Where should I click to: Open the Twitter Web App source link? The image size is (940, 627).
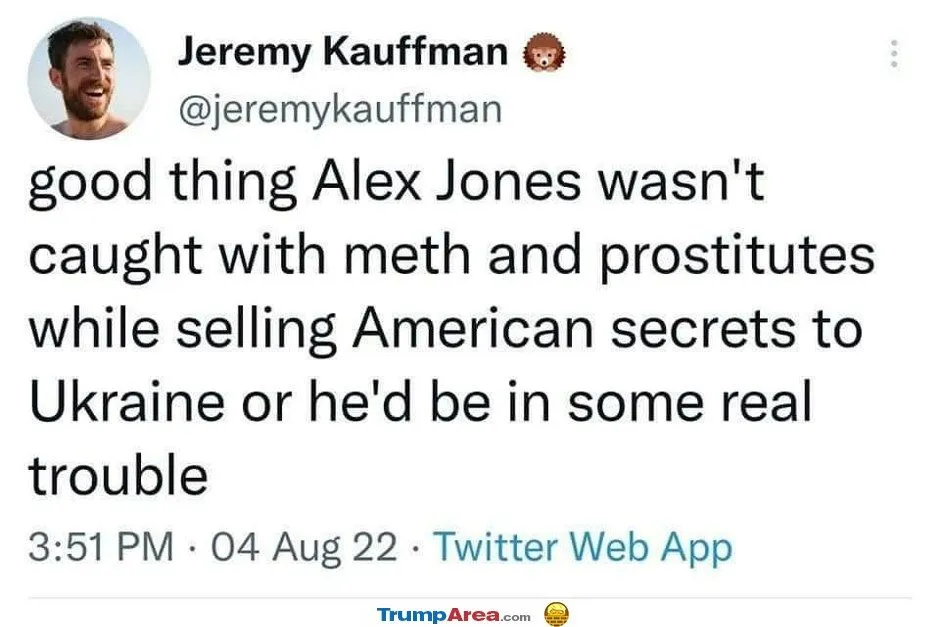click(585, 547)
